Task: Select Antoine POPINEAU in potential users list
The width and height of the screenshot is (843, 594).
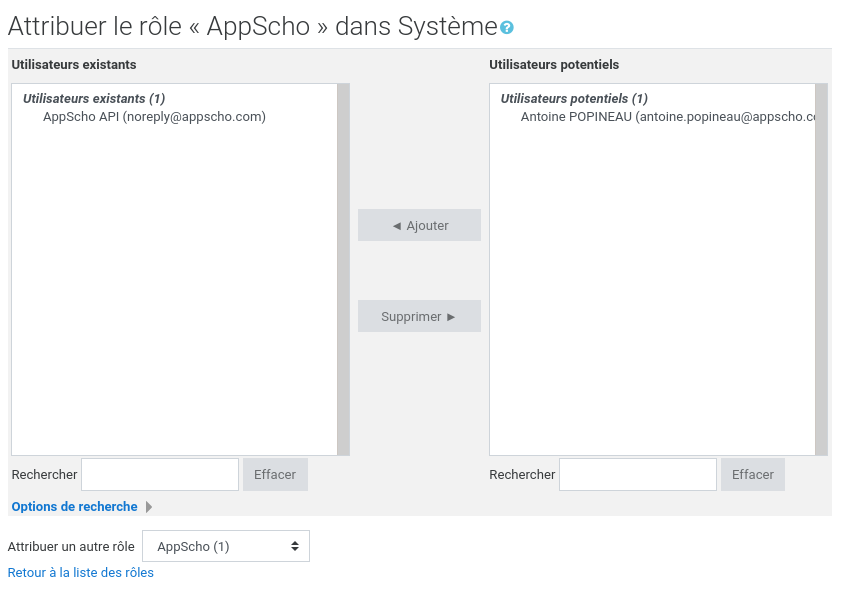Action: 660,117
